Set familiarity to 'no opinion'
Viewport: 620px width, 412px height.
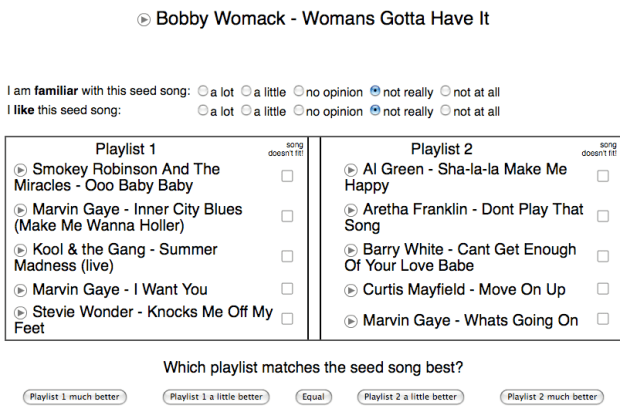pos(299,91)
